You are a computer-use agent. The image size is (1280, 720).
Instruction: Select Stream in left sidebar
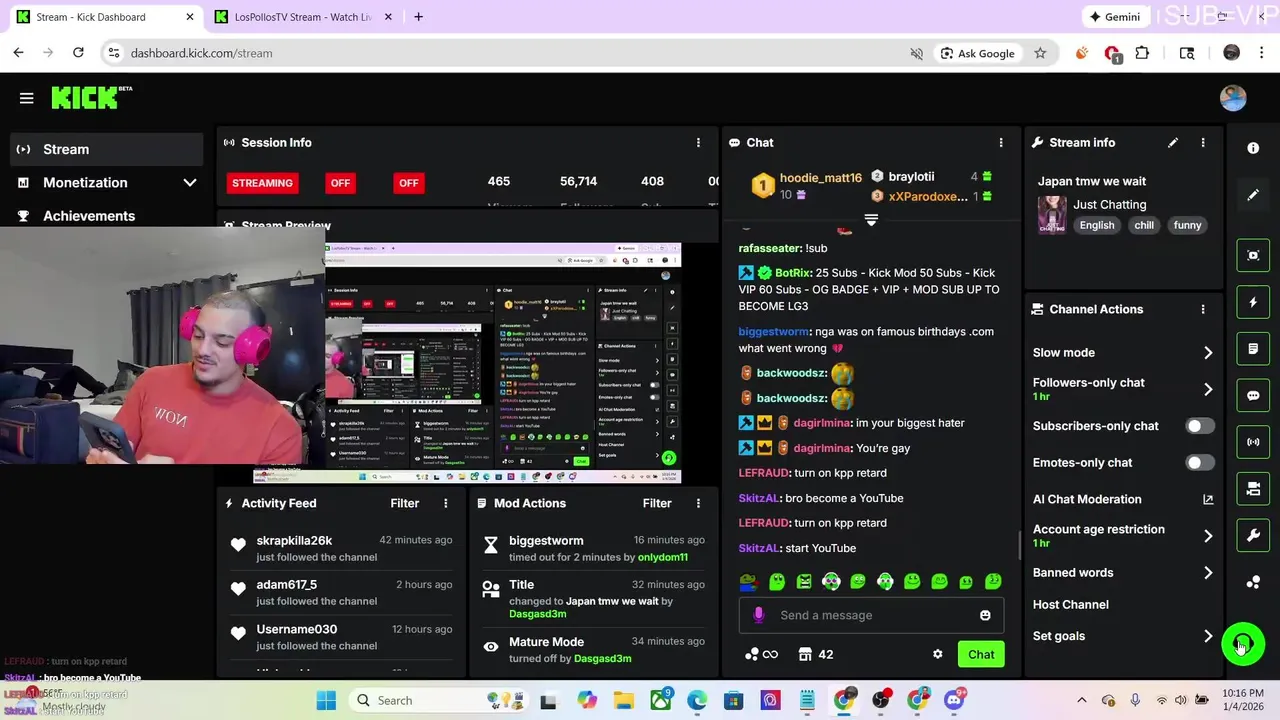[x=106, y=150]
